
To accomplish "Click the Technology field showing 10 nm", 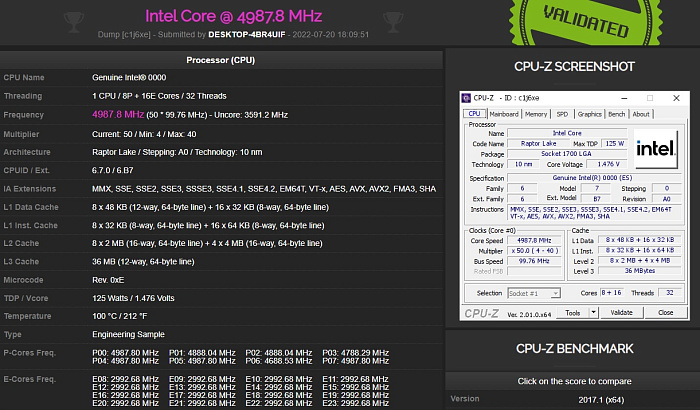I will click(x=523, y=164).
